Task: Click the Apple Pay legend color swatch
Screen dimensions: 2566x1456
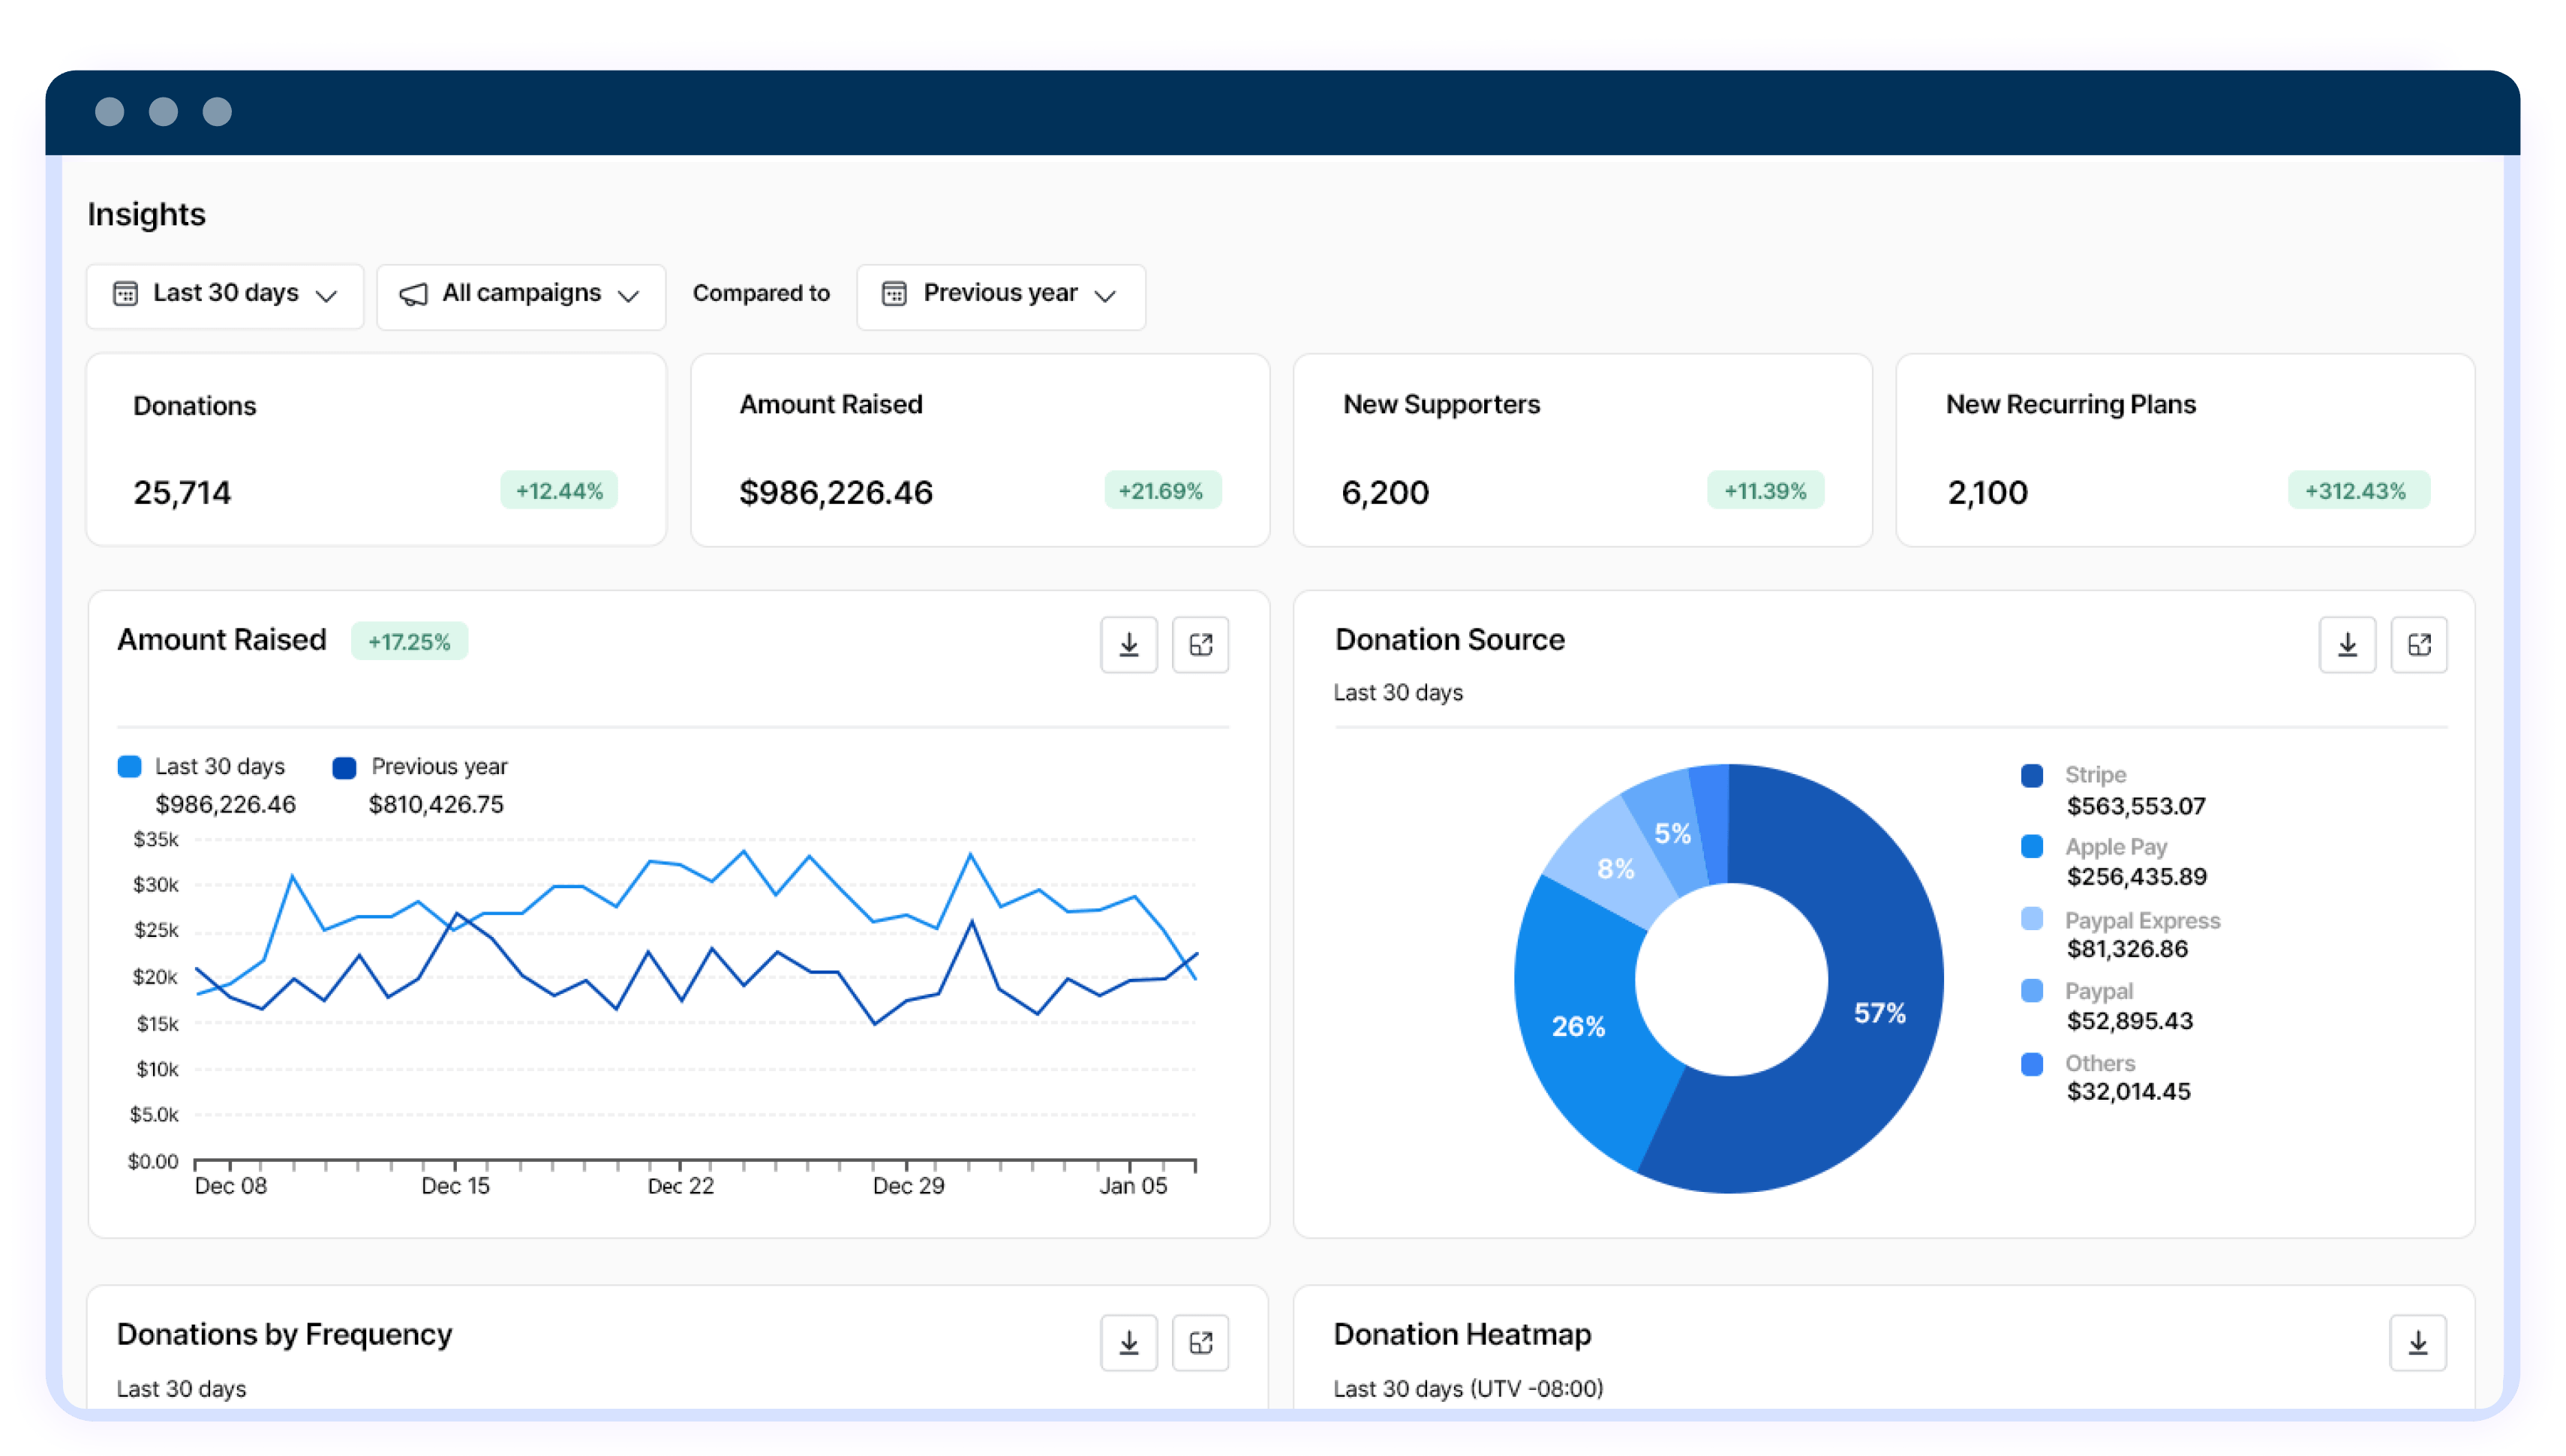Action: 2031,847
